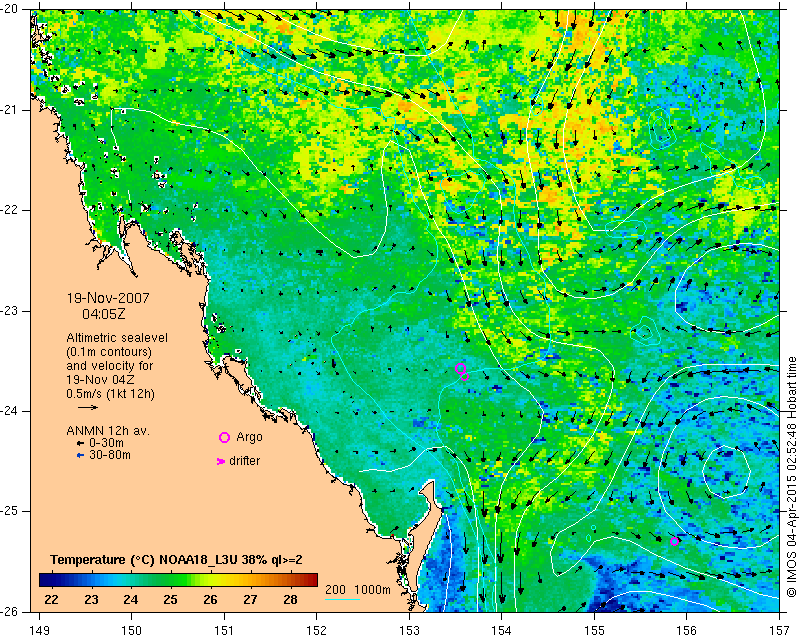Viewport: 800px width, 640px height.
Task: Click the colorbar tick label 27
Action: click(250, 599)
